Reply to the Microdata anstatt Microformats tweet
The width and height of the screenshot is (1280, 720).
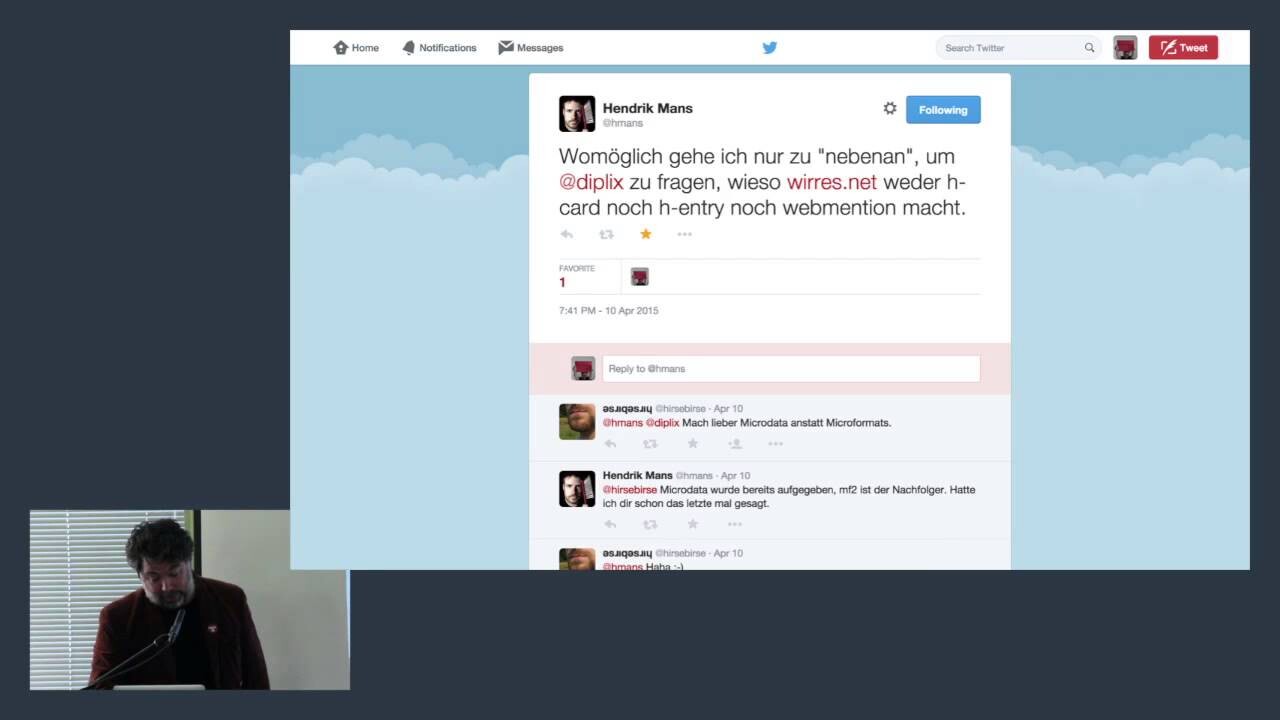coord(610,444)
